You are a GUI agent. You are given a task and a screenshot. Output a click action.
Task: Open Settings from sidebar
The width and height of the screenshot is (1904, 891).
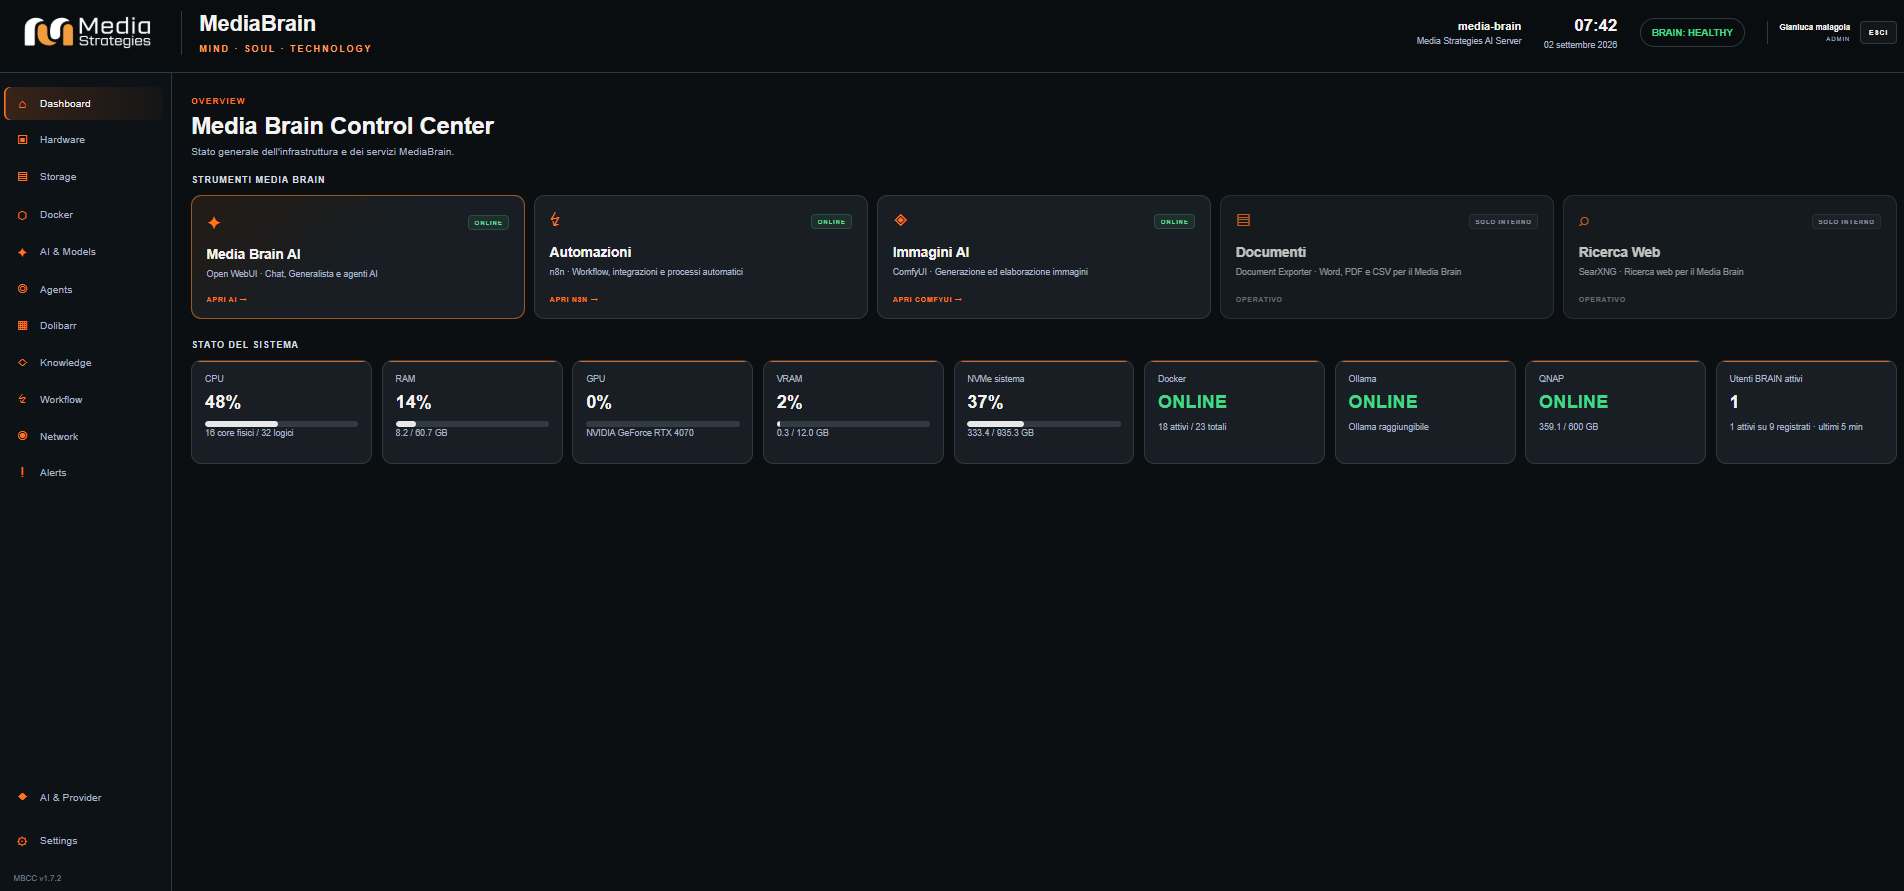[x=84, y=841]
